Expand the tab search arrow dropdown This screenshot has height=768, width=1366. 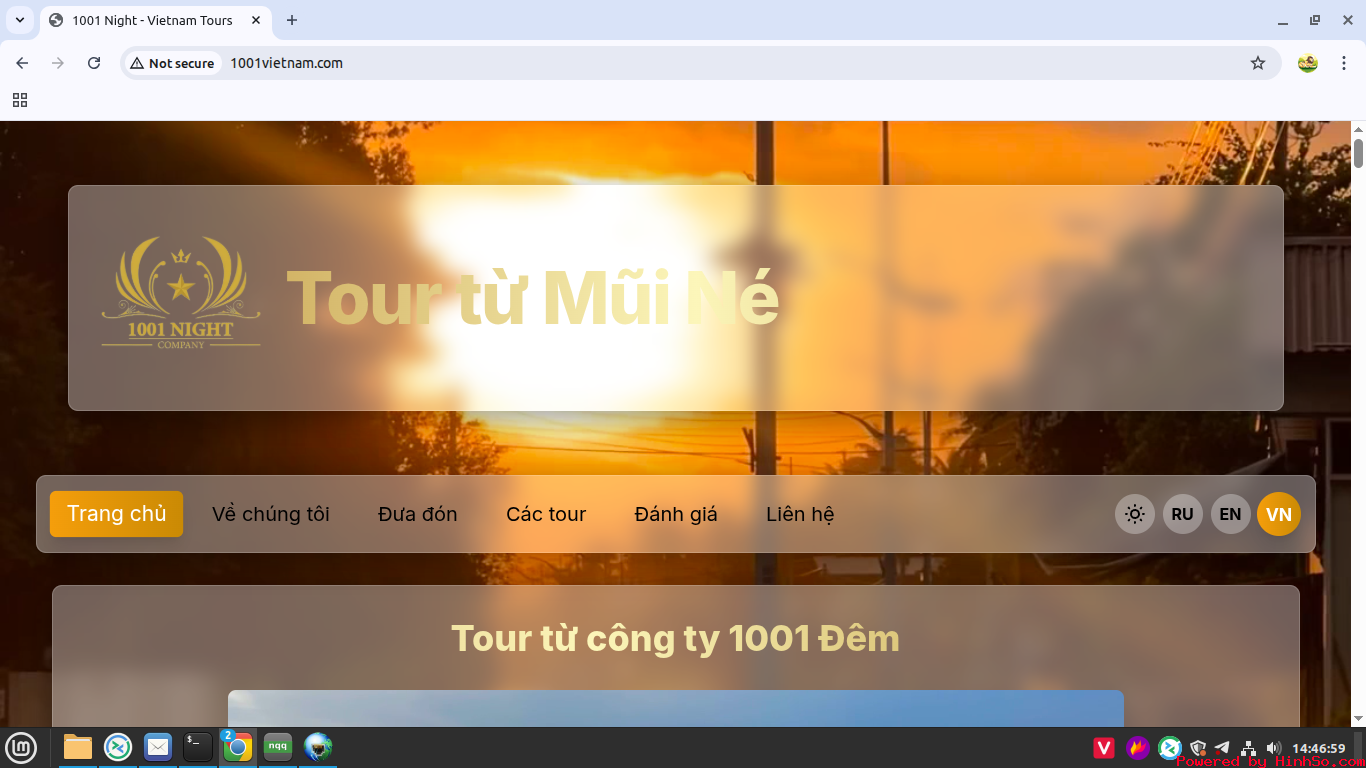pyautogui.click(x=19, y=20)
